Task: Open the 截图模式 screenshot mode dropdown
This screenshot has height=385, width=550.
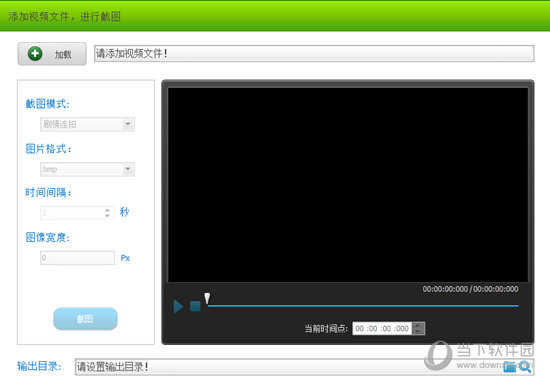Action: (x=87, y=124)
